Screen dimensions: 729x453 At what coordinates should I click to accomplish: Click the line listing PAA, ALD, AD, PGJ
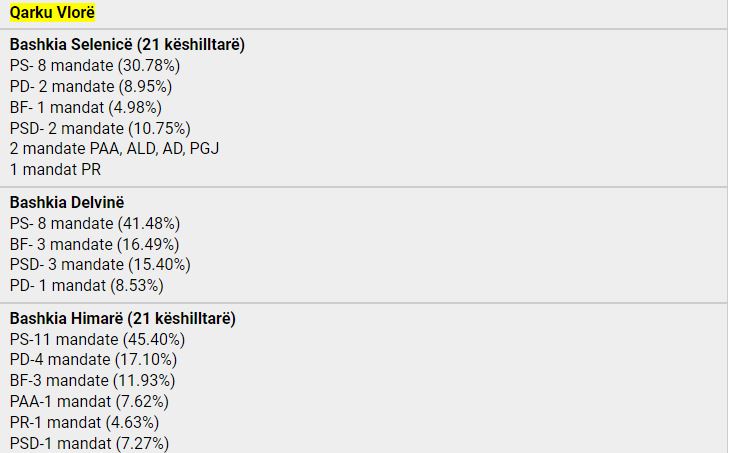[114, 149]
